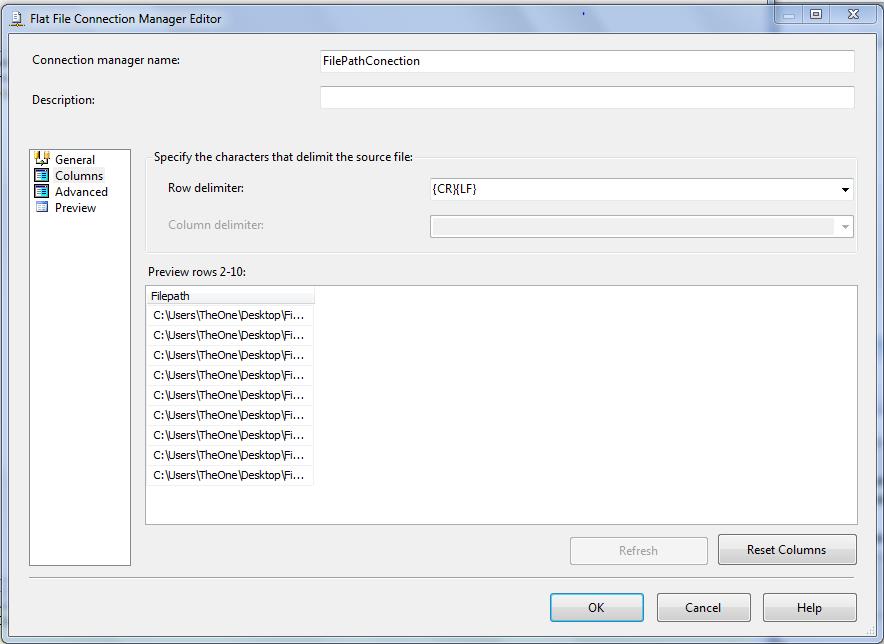The image size is (884, 644).
Task: Click the Column delimiter dropdown arrow
Action: click(x=845, y=226)
